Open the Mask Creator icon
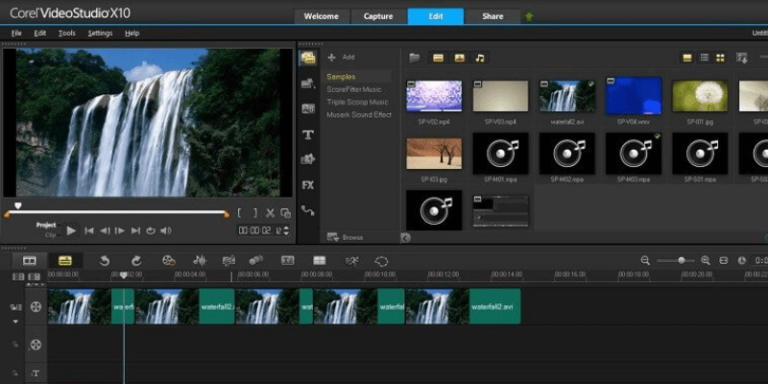 [x=381, y=261]
